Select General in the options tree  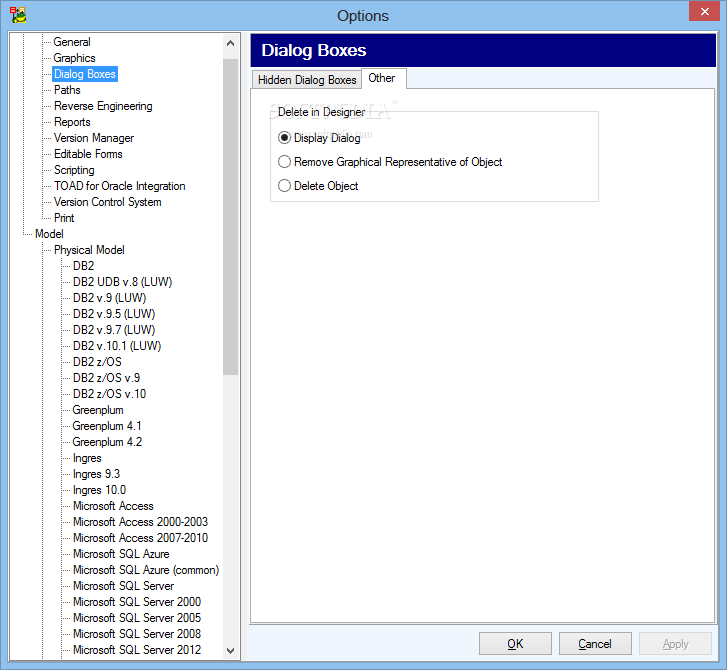tap(72, 42)
